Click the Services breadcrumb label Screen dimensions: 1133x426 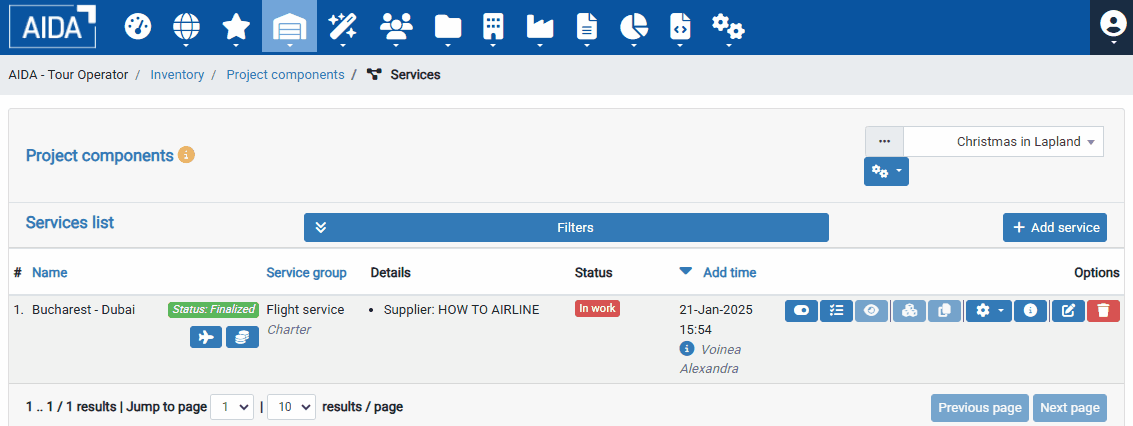415,74
